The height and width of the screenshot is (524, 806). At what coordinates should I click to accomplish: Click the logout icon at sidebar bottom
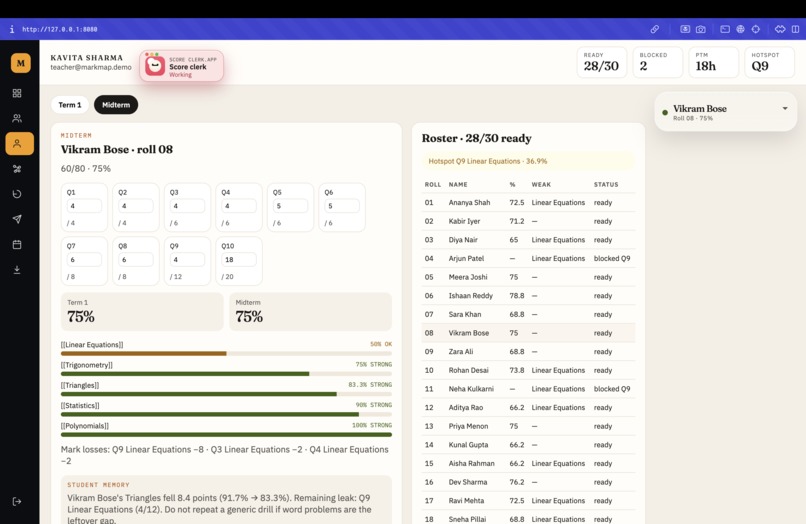point(17,501)
